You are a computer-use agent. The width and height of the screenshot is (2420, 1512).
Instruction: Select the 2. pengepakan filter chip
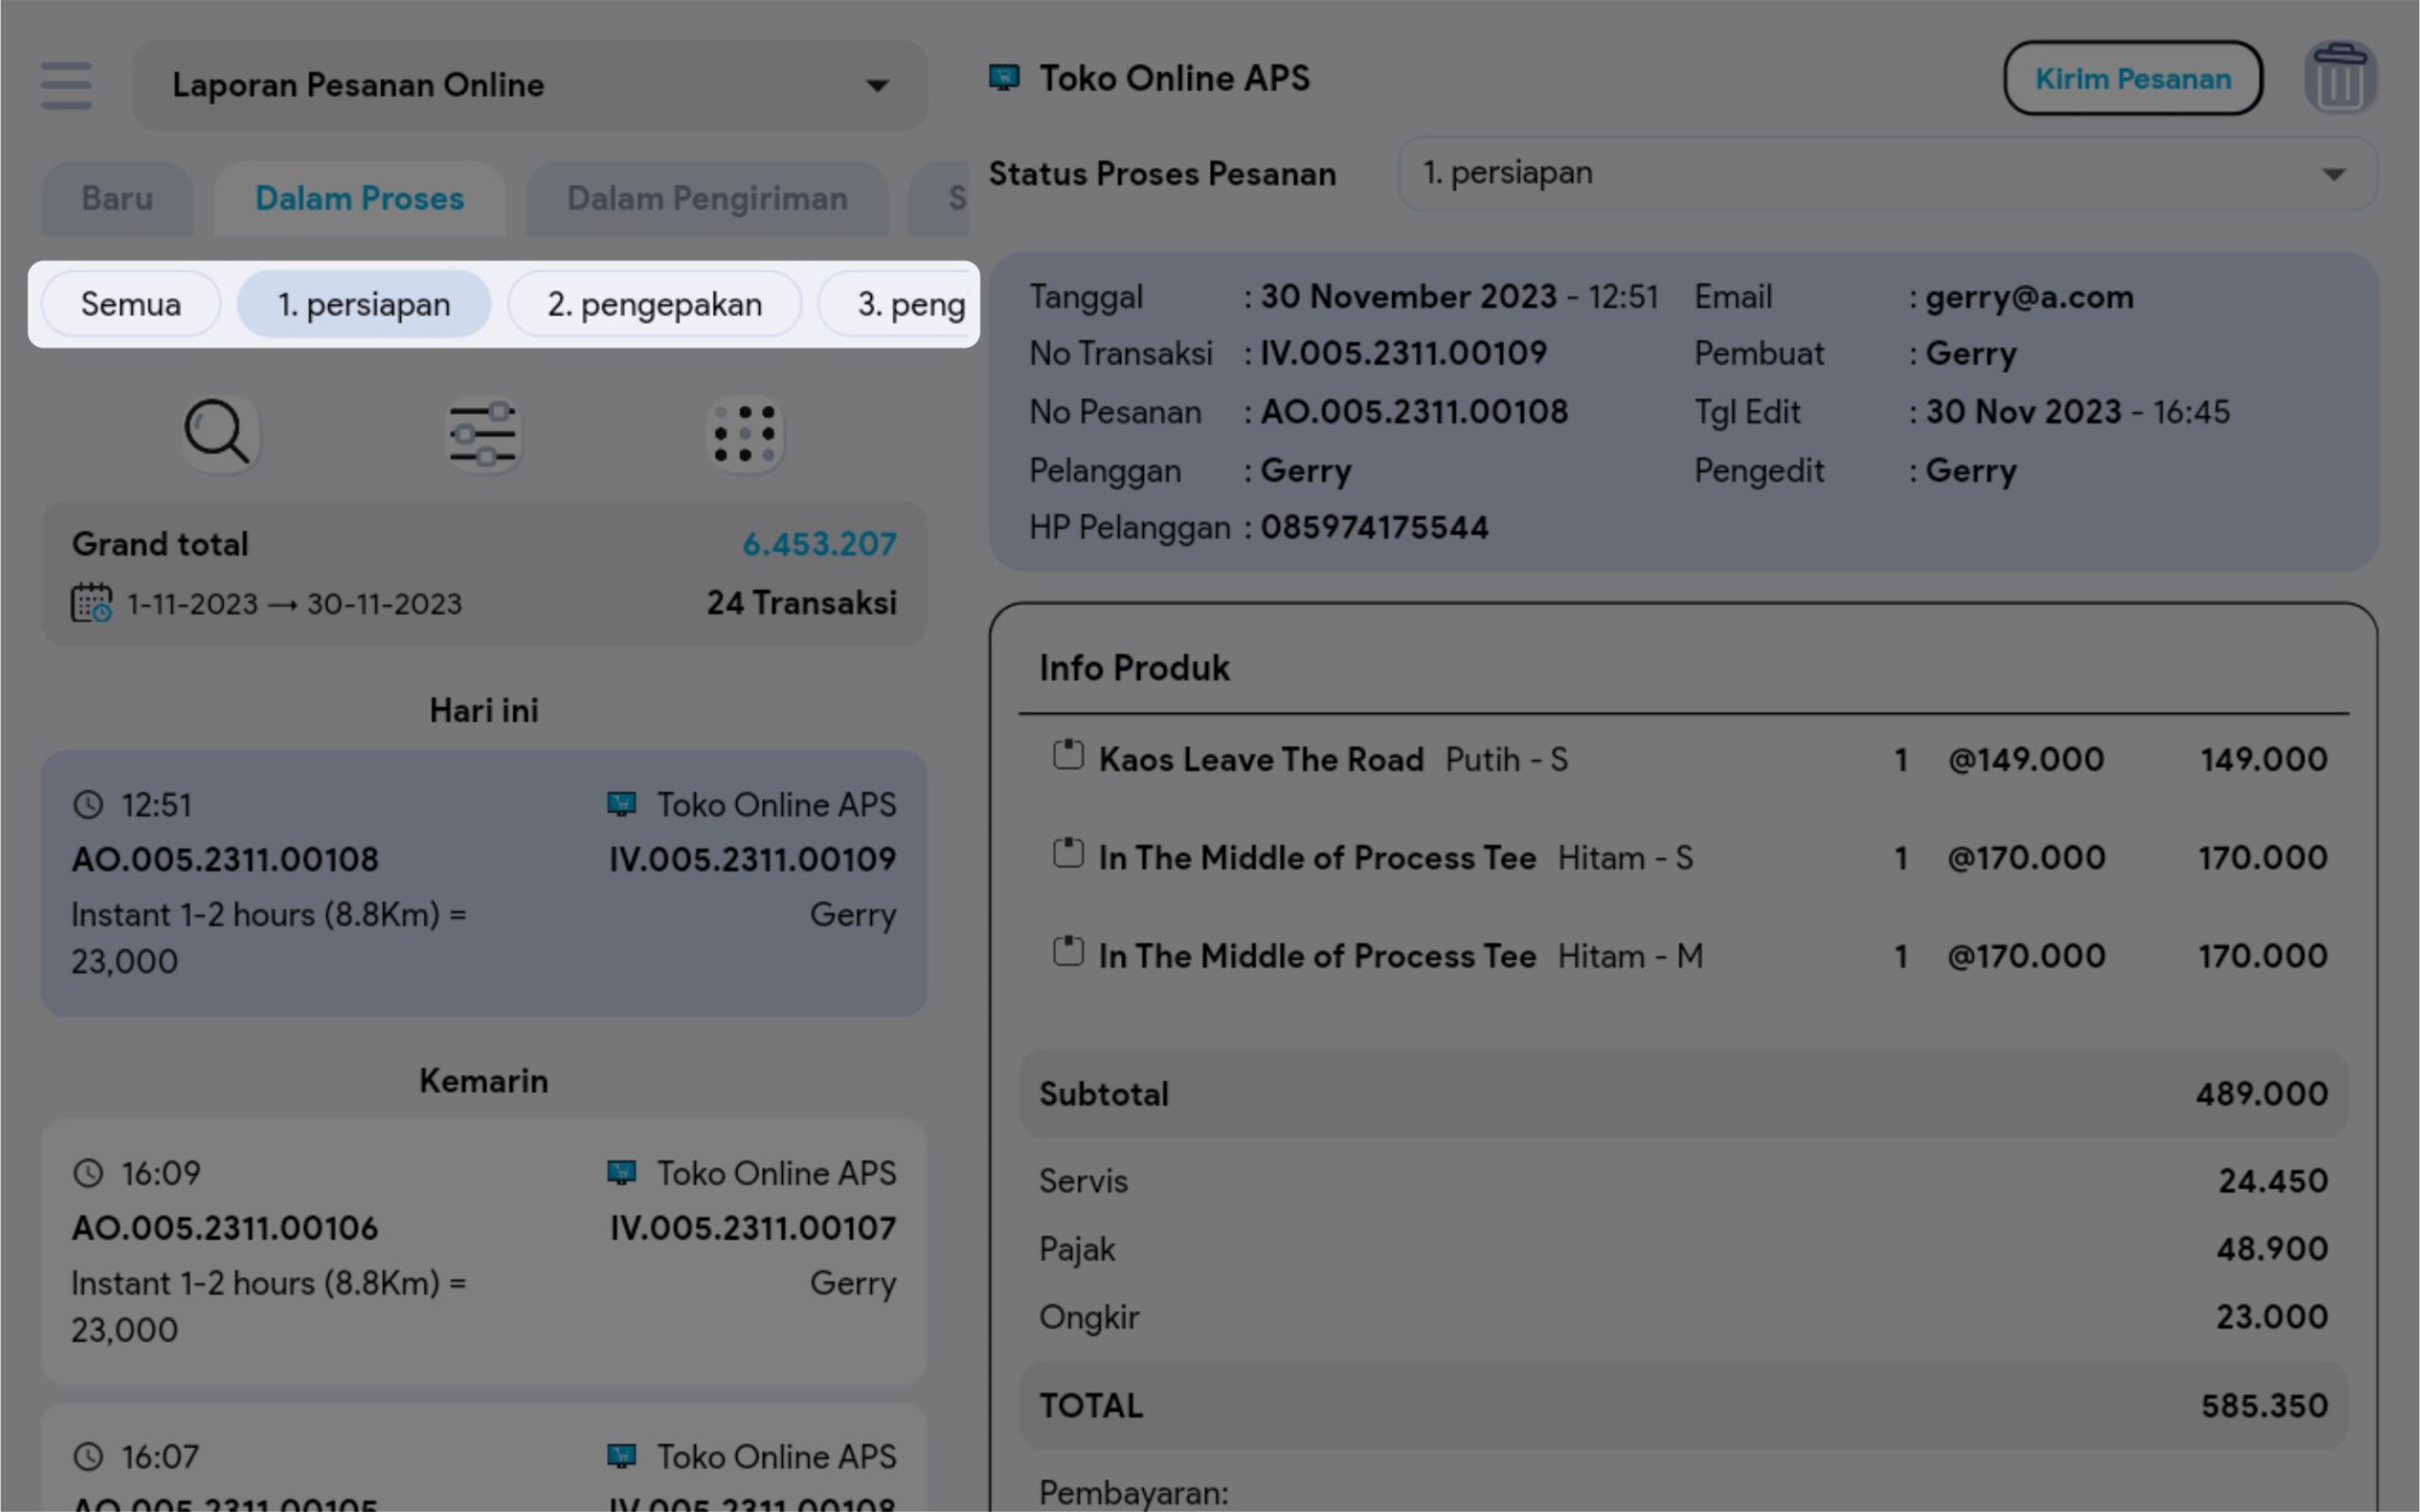[655, 304]
